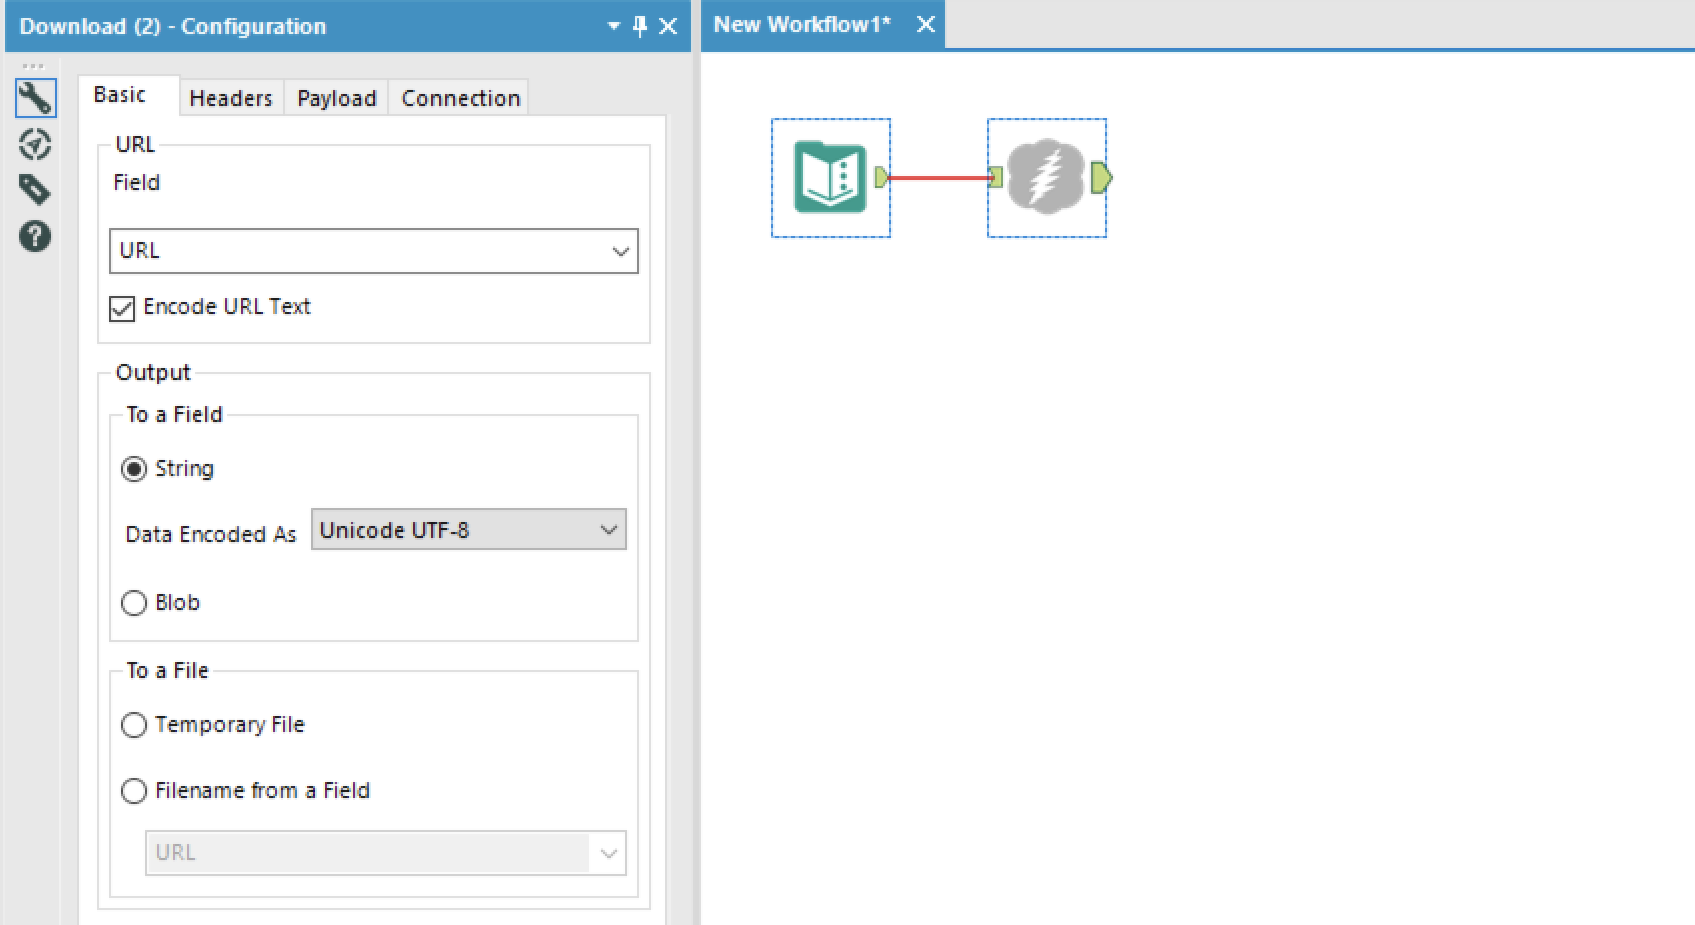This screenshot has height=925, width=1695.
Task: Open the Connection tab
Action: pos(460,98)
